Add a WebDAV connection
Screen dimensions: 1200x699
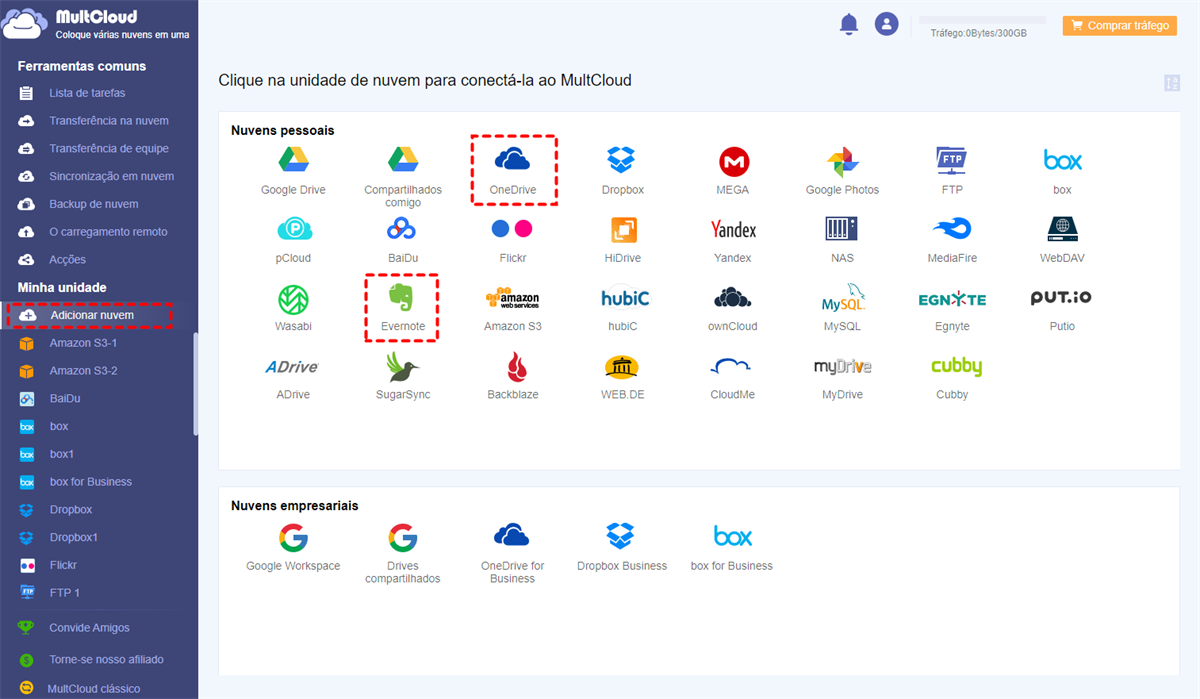[1062, 239]
